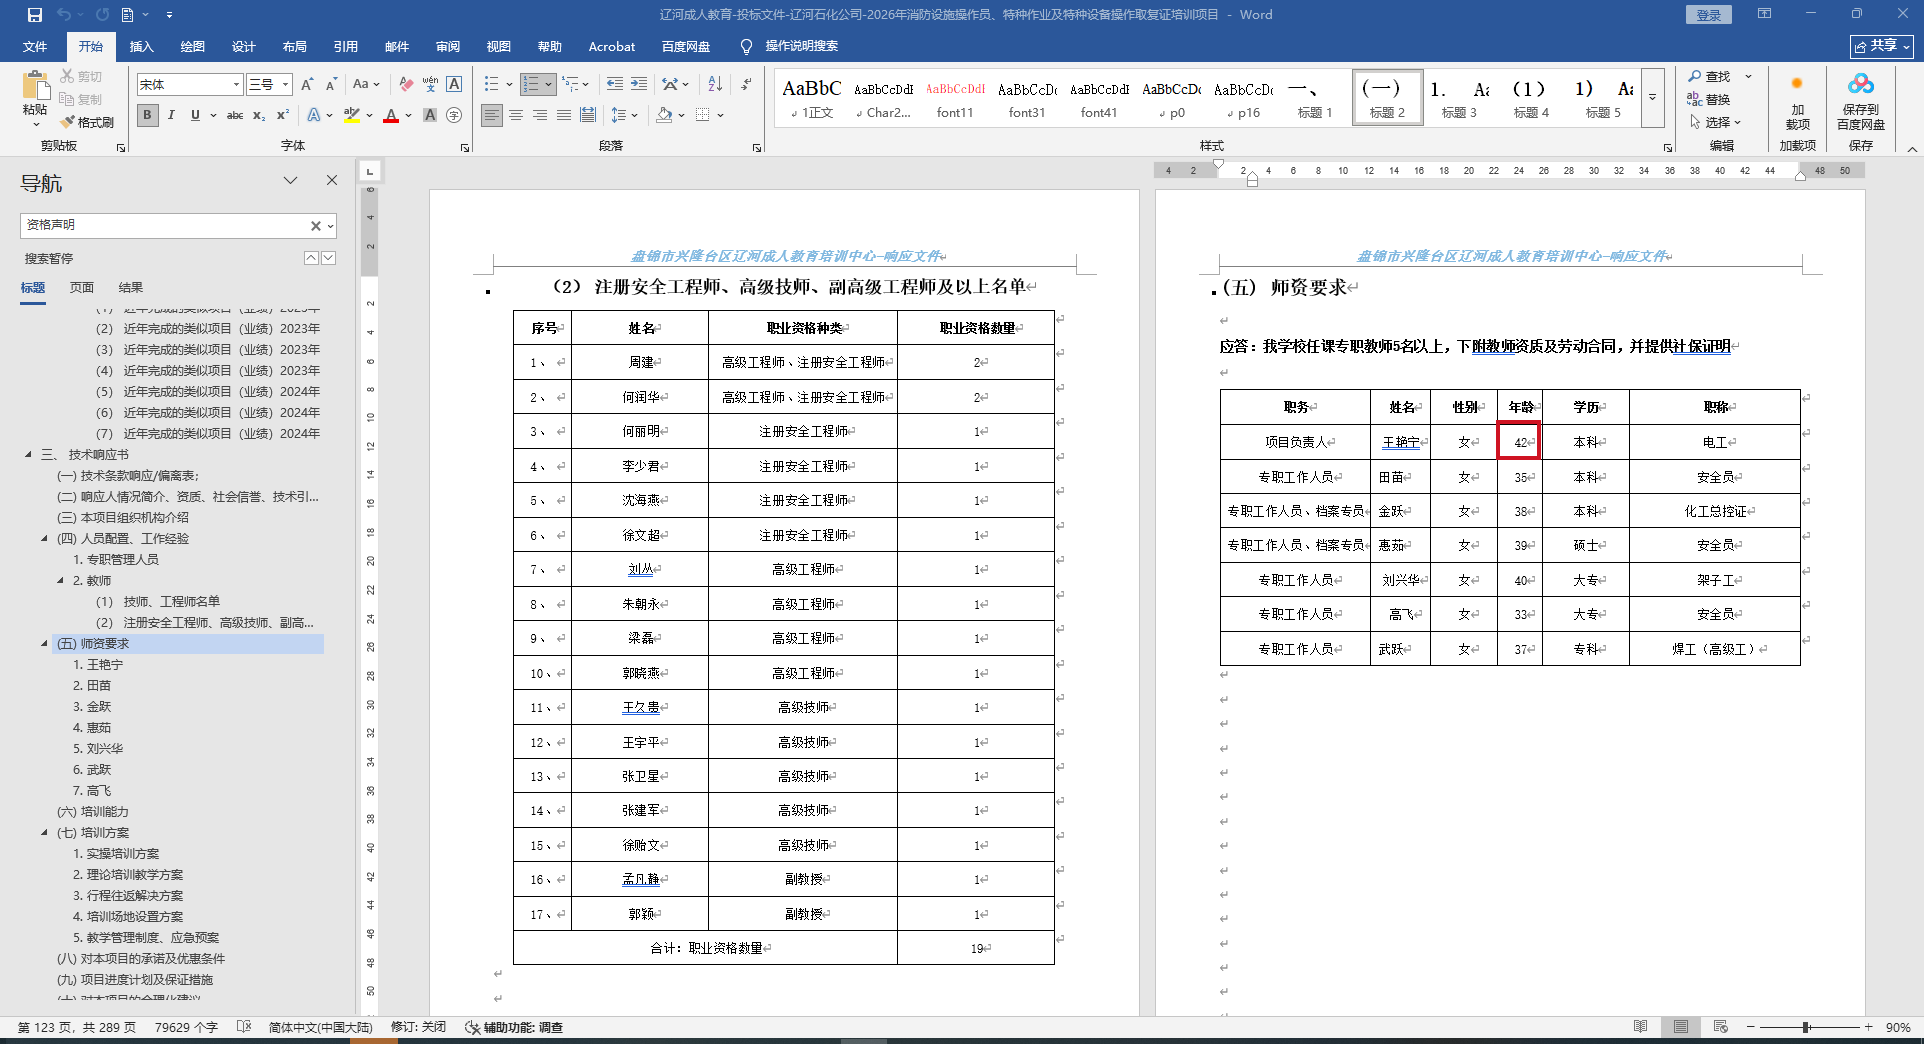Click the 共享 share button
This screenshot has width=1924, height=1044.
pyautogui.click(x=1882, y=46)
